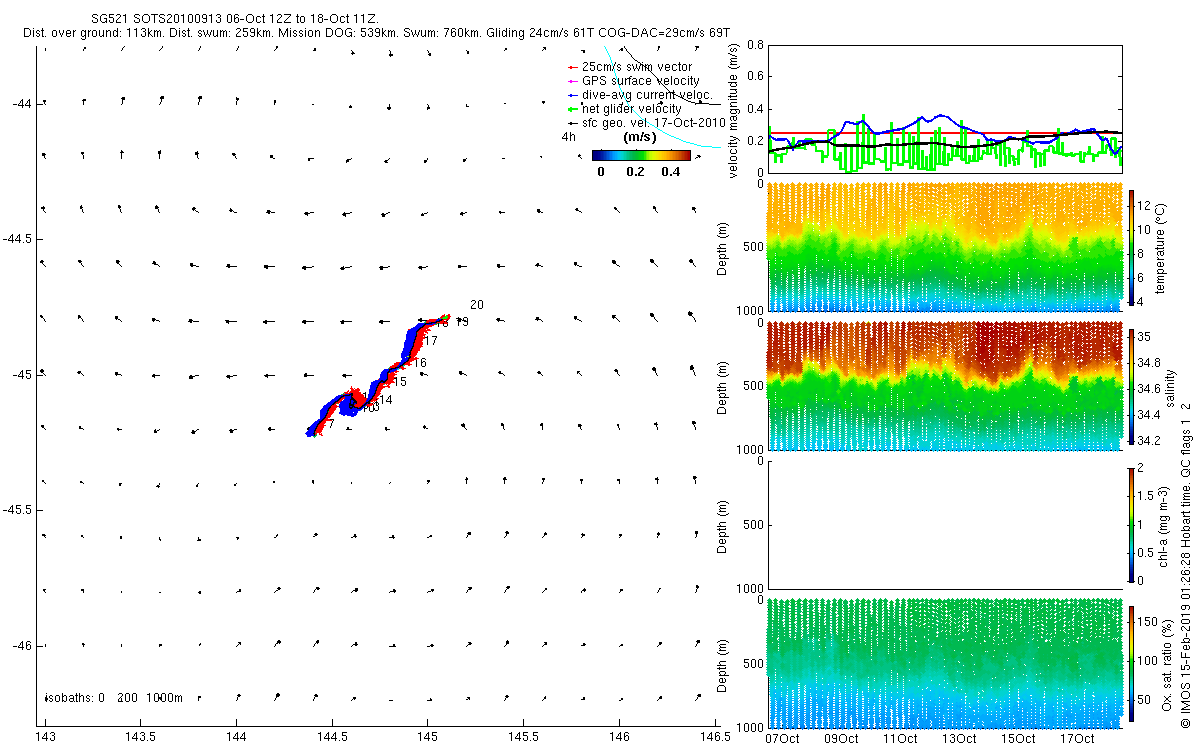Viewport: 1200px width, 750px height.
Task: Click the temperature (°C) colorbar
Action: point(1132,246)
